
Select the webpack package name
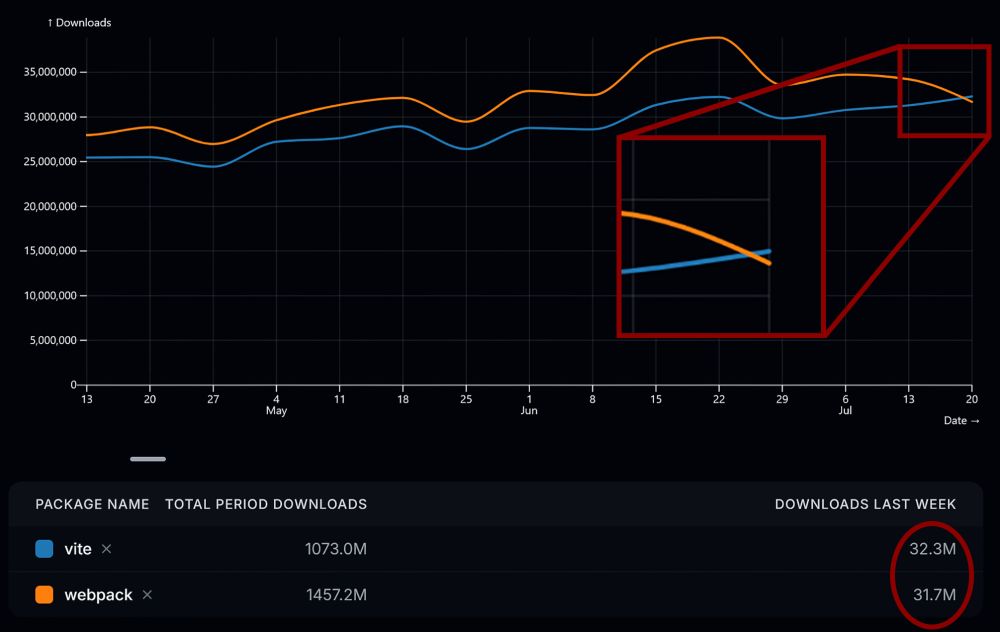(98, 595)
